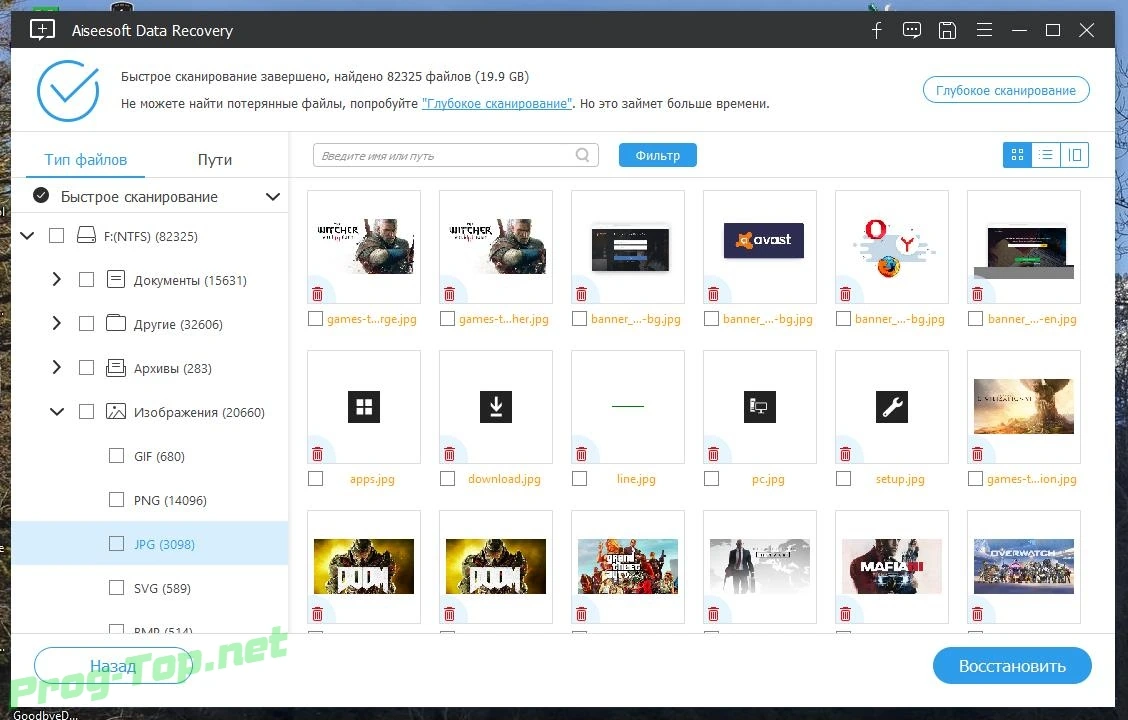The height and width of the screenshot is (720, 1128).
Task: Click the Быстрое сканирование check mark icon
Action: [x=41, y=196]
